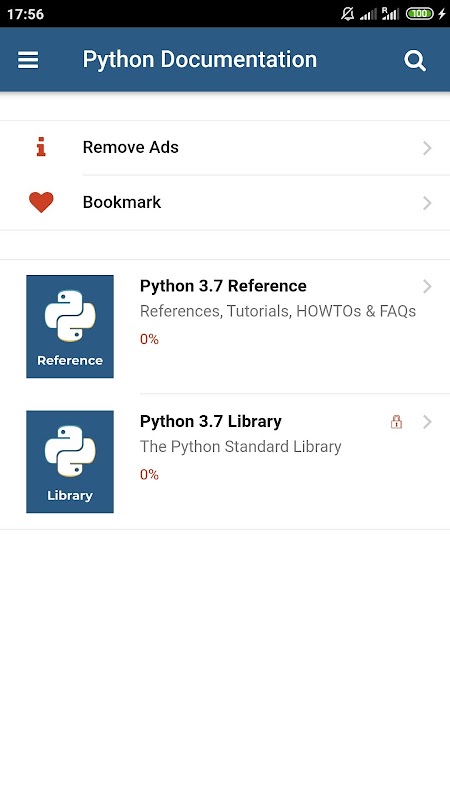Click the lock icon on Library

click(x=396, y=421)
